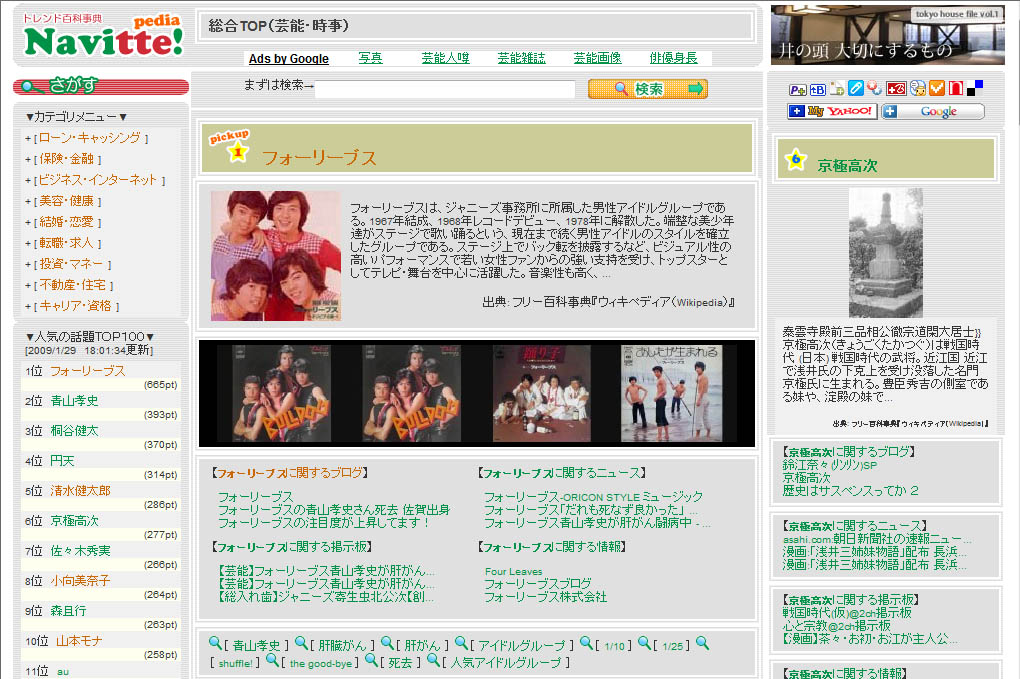Screen dimensions: 1020x679
Task: Open the Four Leaves info link
Action: (x=513, y=571)
